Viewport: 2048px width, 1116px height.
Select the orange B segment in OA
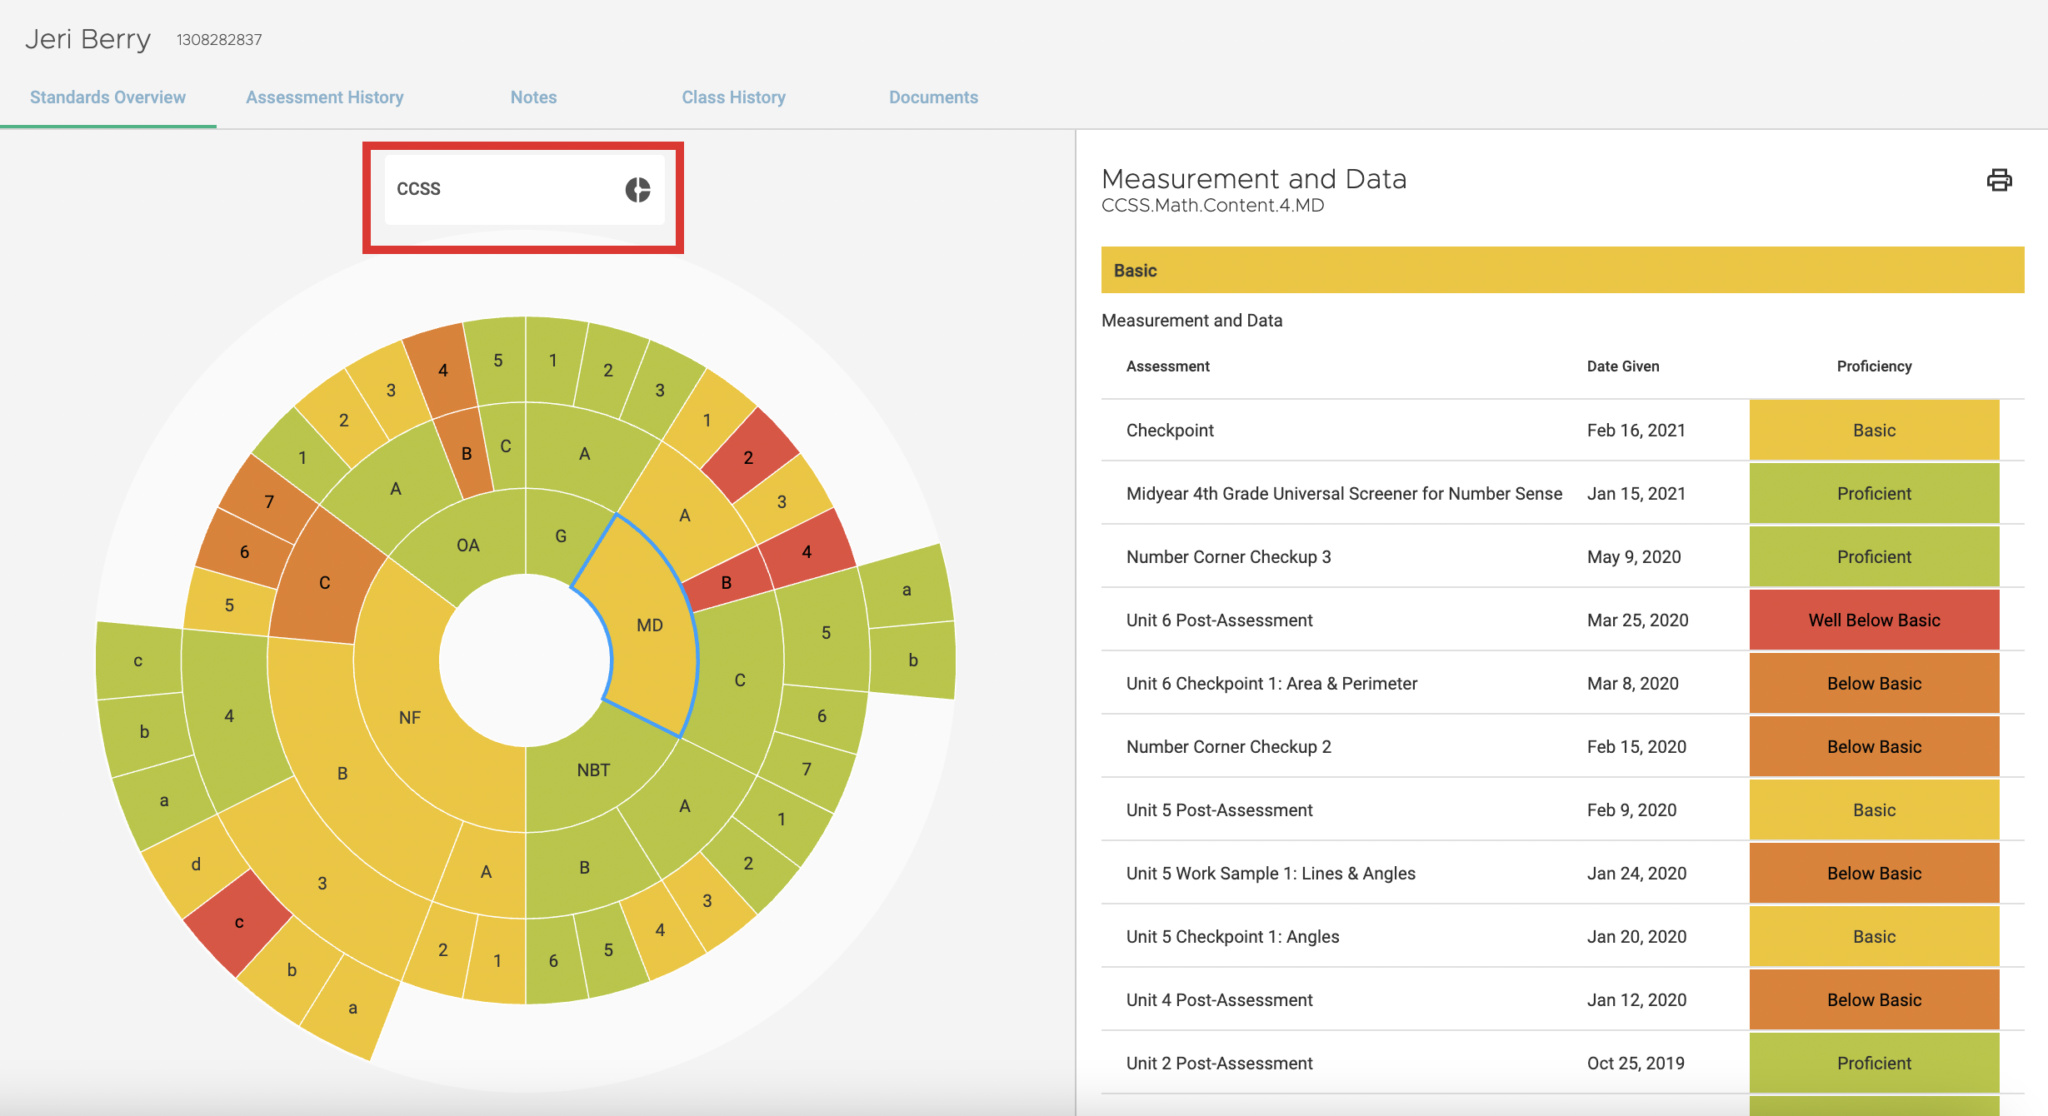coord(466,453)
